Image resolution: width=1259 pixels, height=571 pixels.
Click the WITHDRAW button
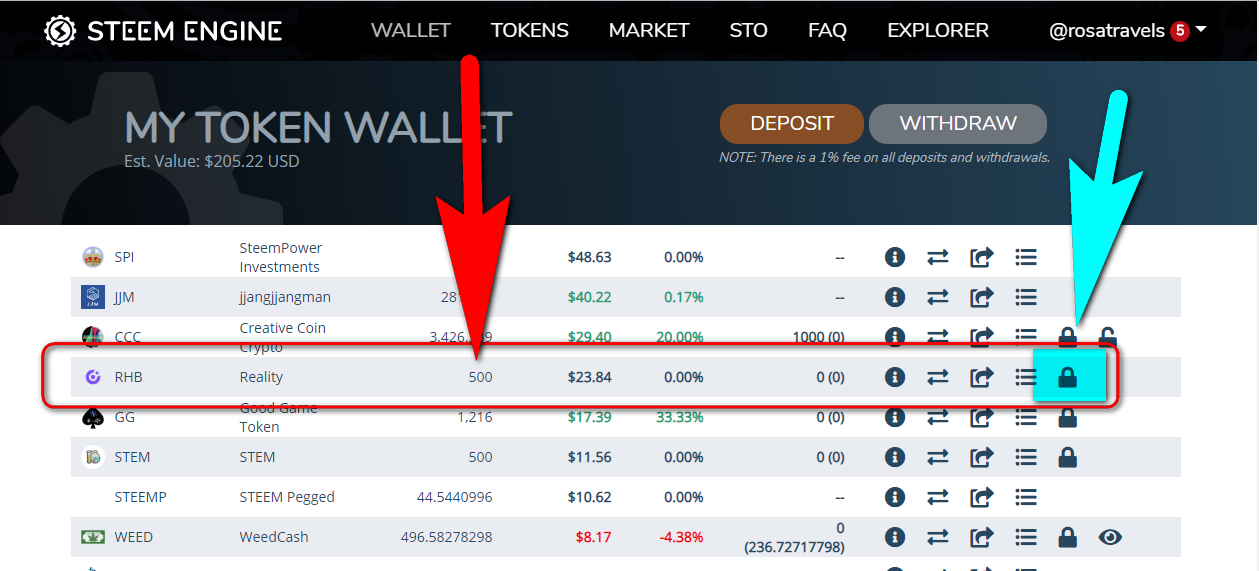tap(958, 124)
